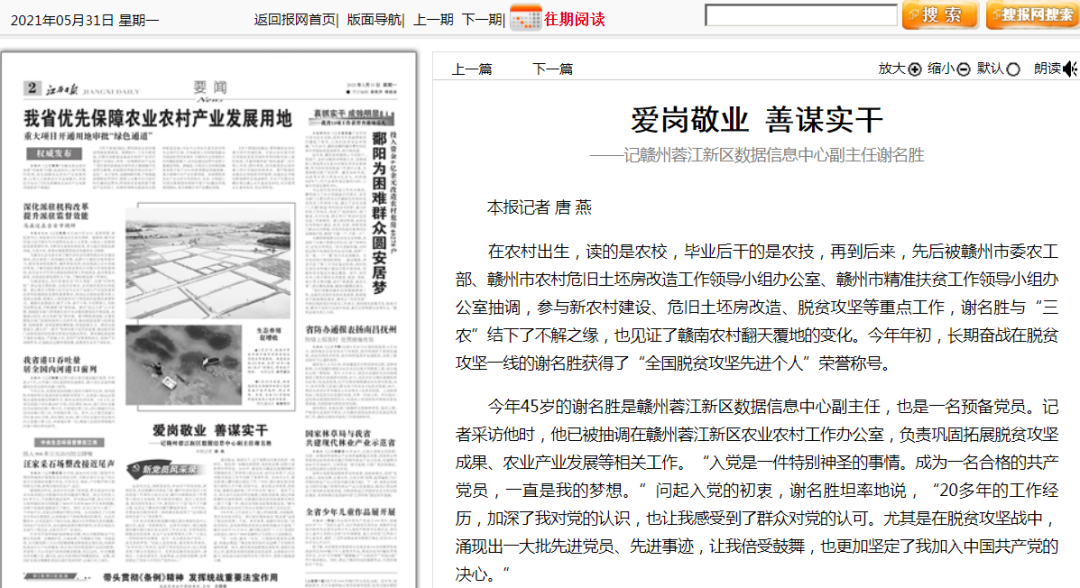Go to 下一期 issue

point(481,19)
